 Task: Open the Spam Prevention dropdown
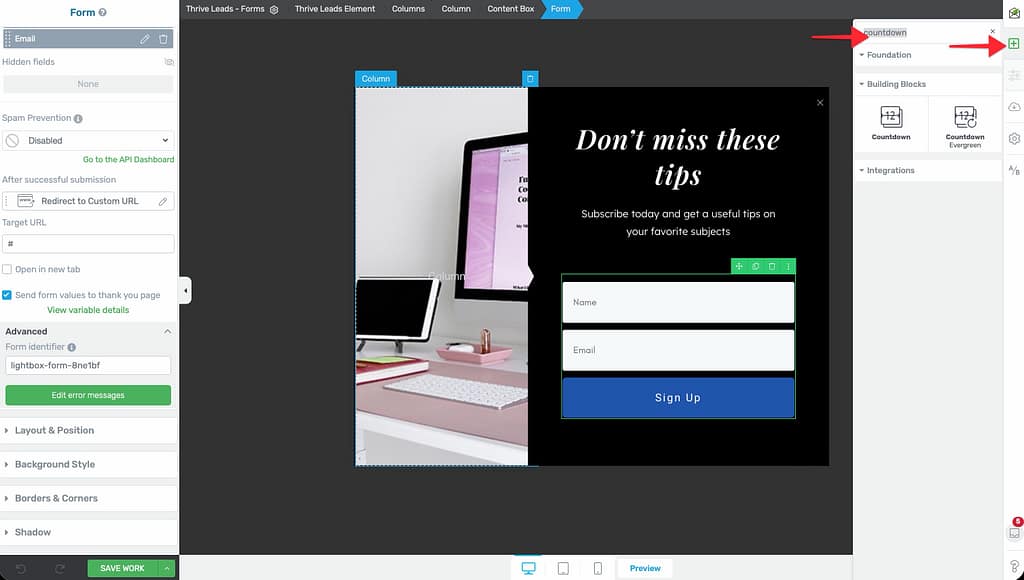point(88,141)
